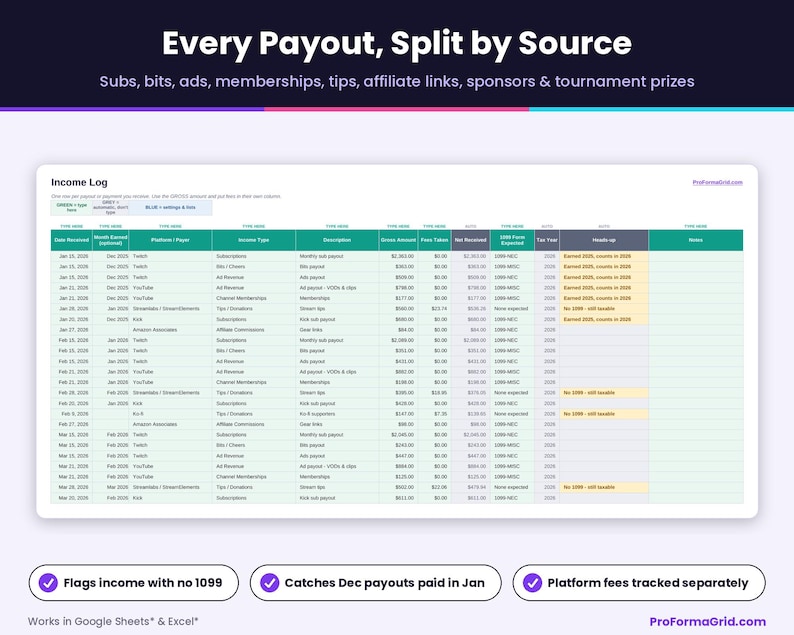Click the checkmark icon beside Platform fees tracked

coord(532,583)
